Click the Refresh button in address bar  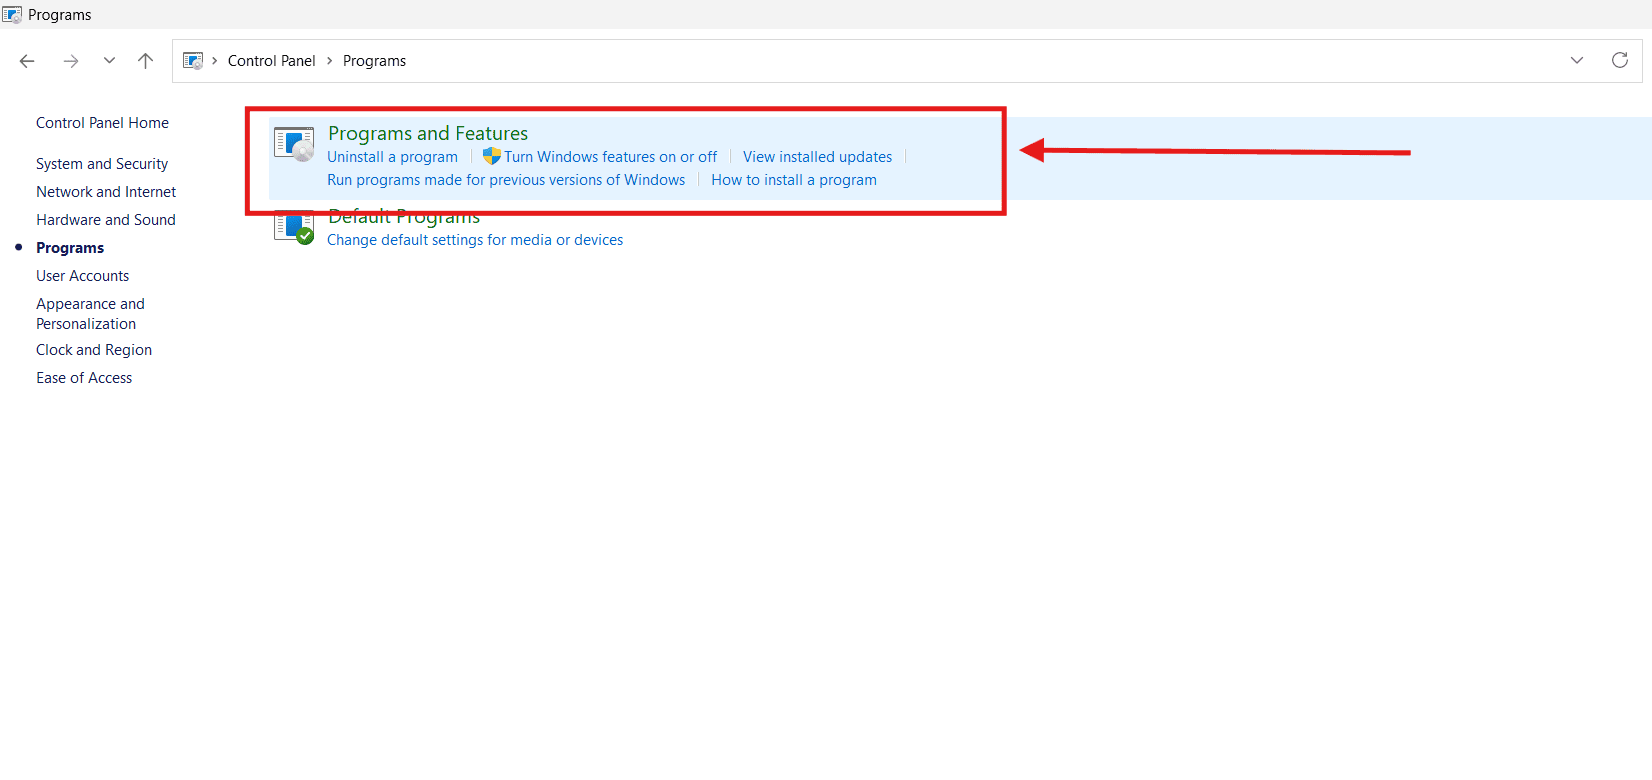pos(1619,61)
